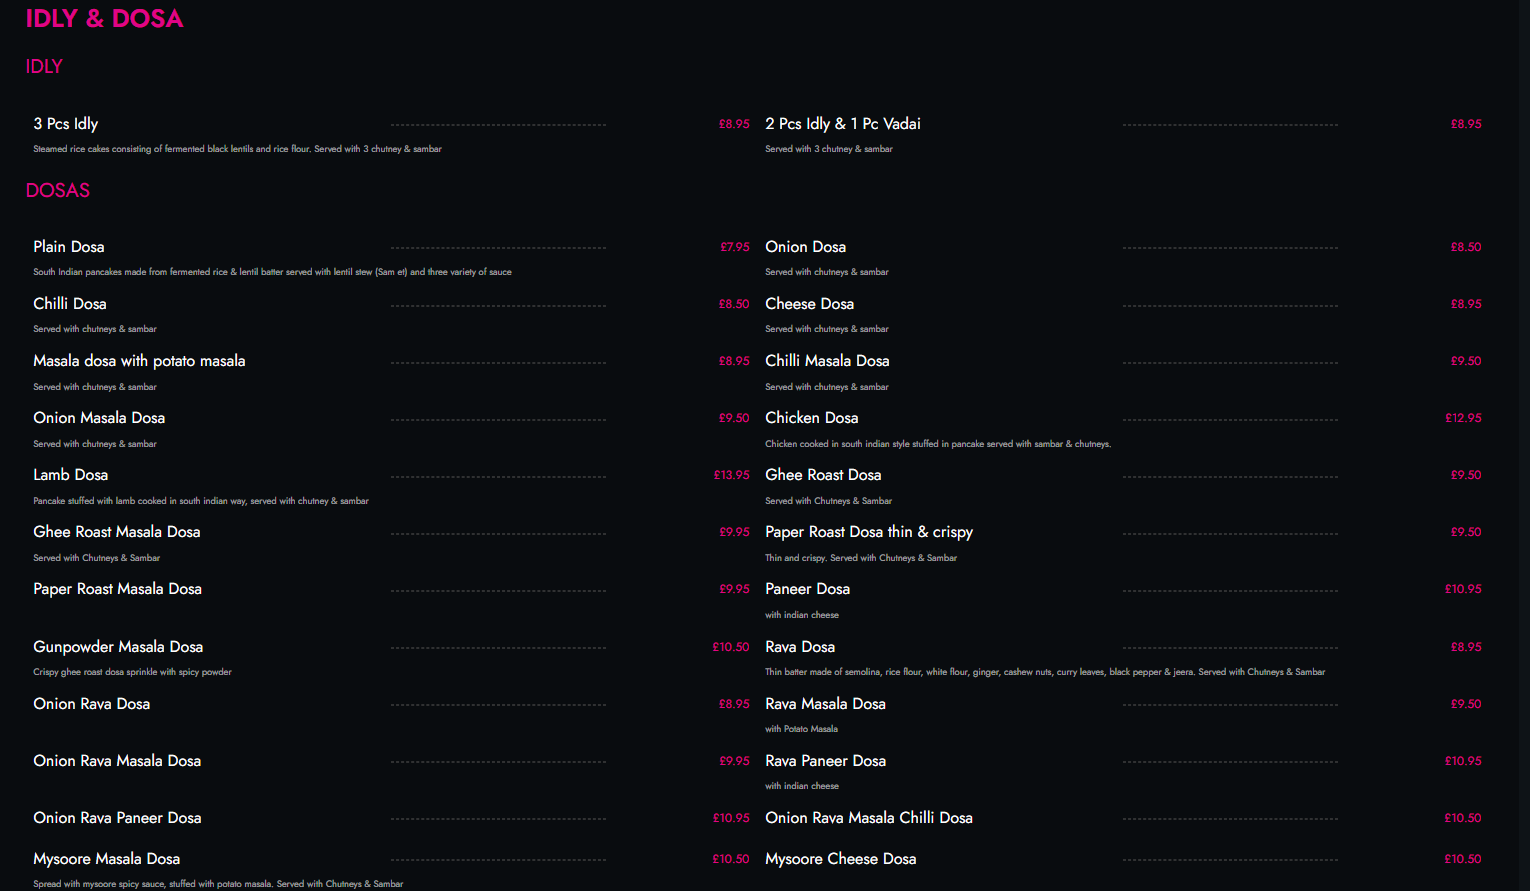Choose Onion Rava Masala Chilli Dosa
Viewport: 1530px width, 891px height.
tap(868, 818)
